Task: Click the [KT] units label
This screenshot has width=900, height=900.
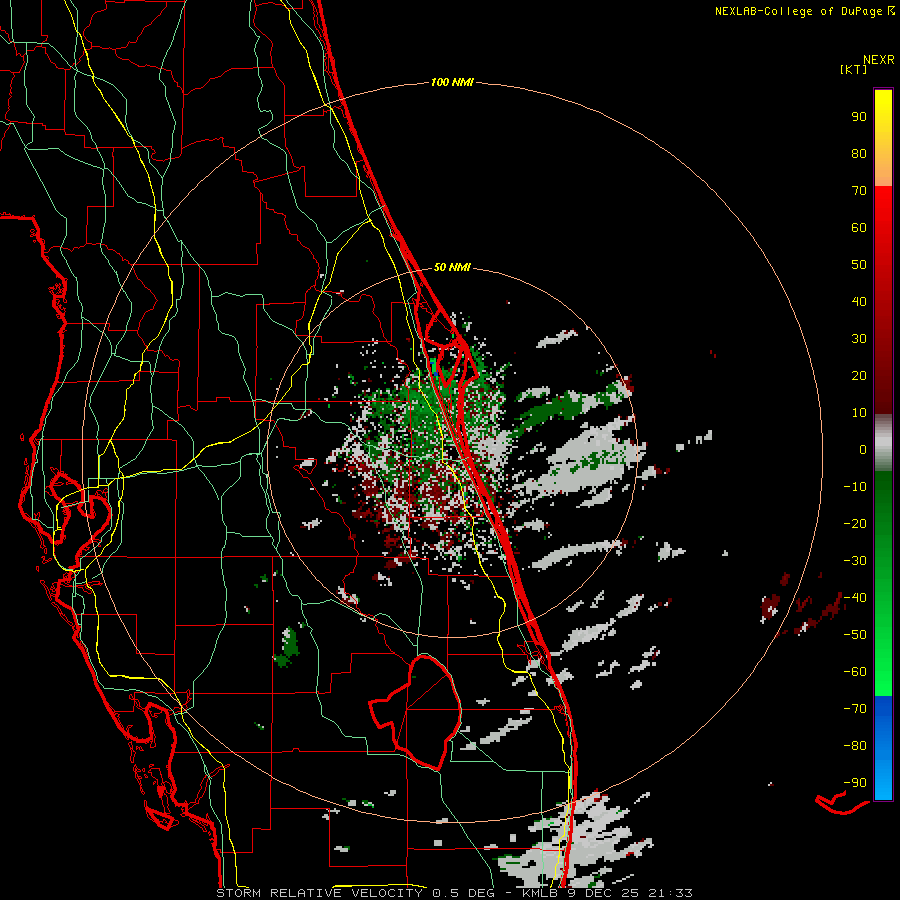Action: pos(854,69)
